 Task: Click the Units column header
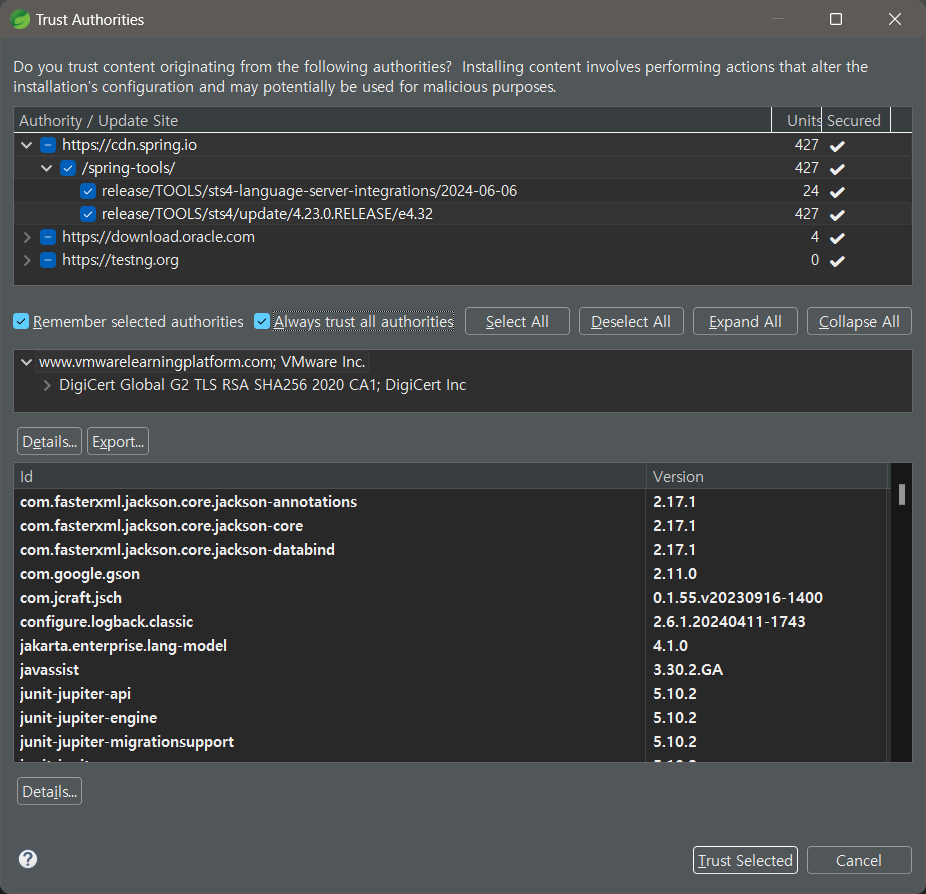[x=797, y=120]
